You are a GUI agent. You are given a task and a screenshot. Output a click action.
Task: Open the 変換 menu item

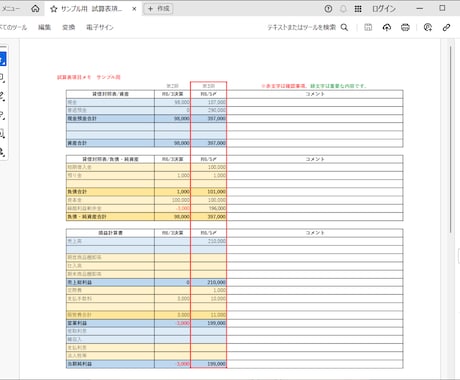[68, 27]
